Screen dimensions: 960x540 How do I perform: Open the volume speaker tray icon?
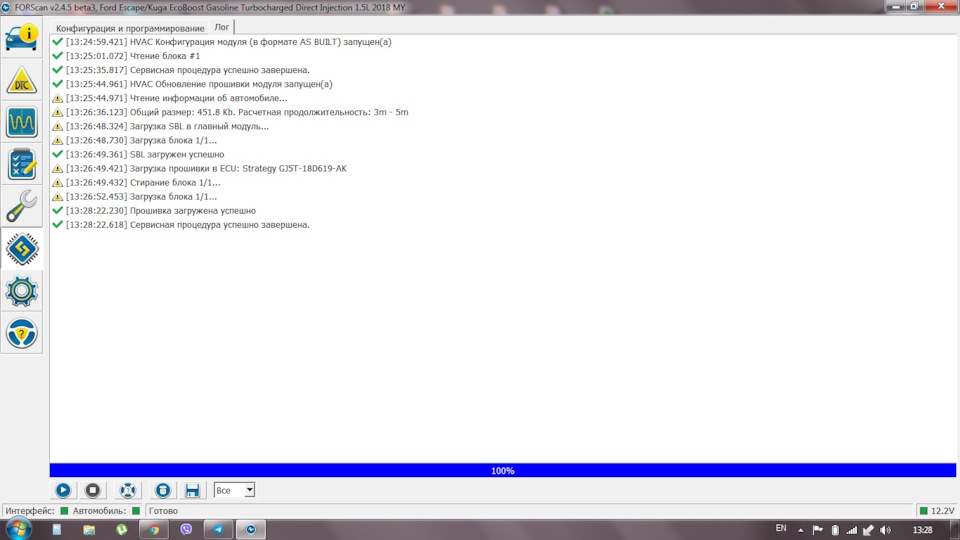(885, 530)
